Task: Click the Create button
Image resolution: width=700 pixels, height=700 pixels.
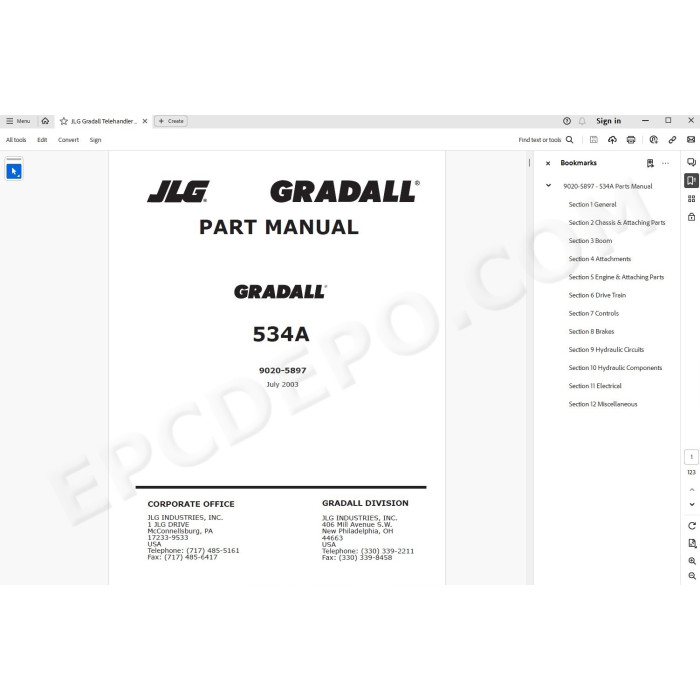Action: coord(171,121)
